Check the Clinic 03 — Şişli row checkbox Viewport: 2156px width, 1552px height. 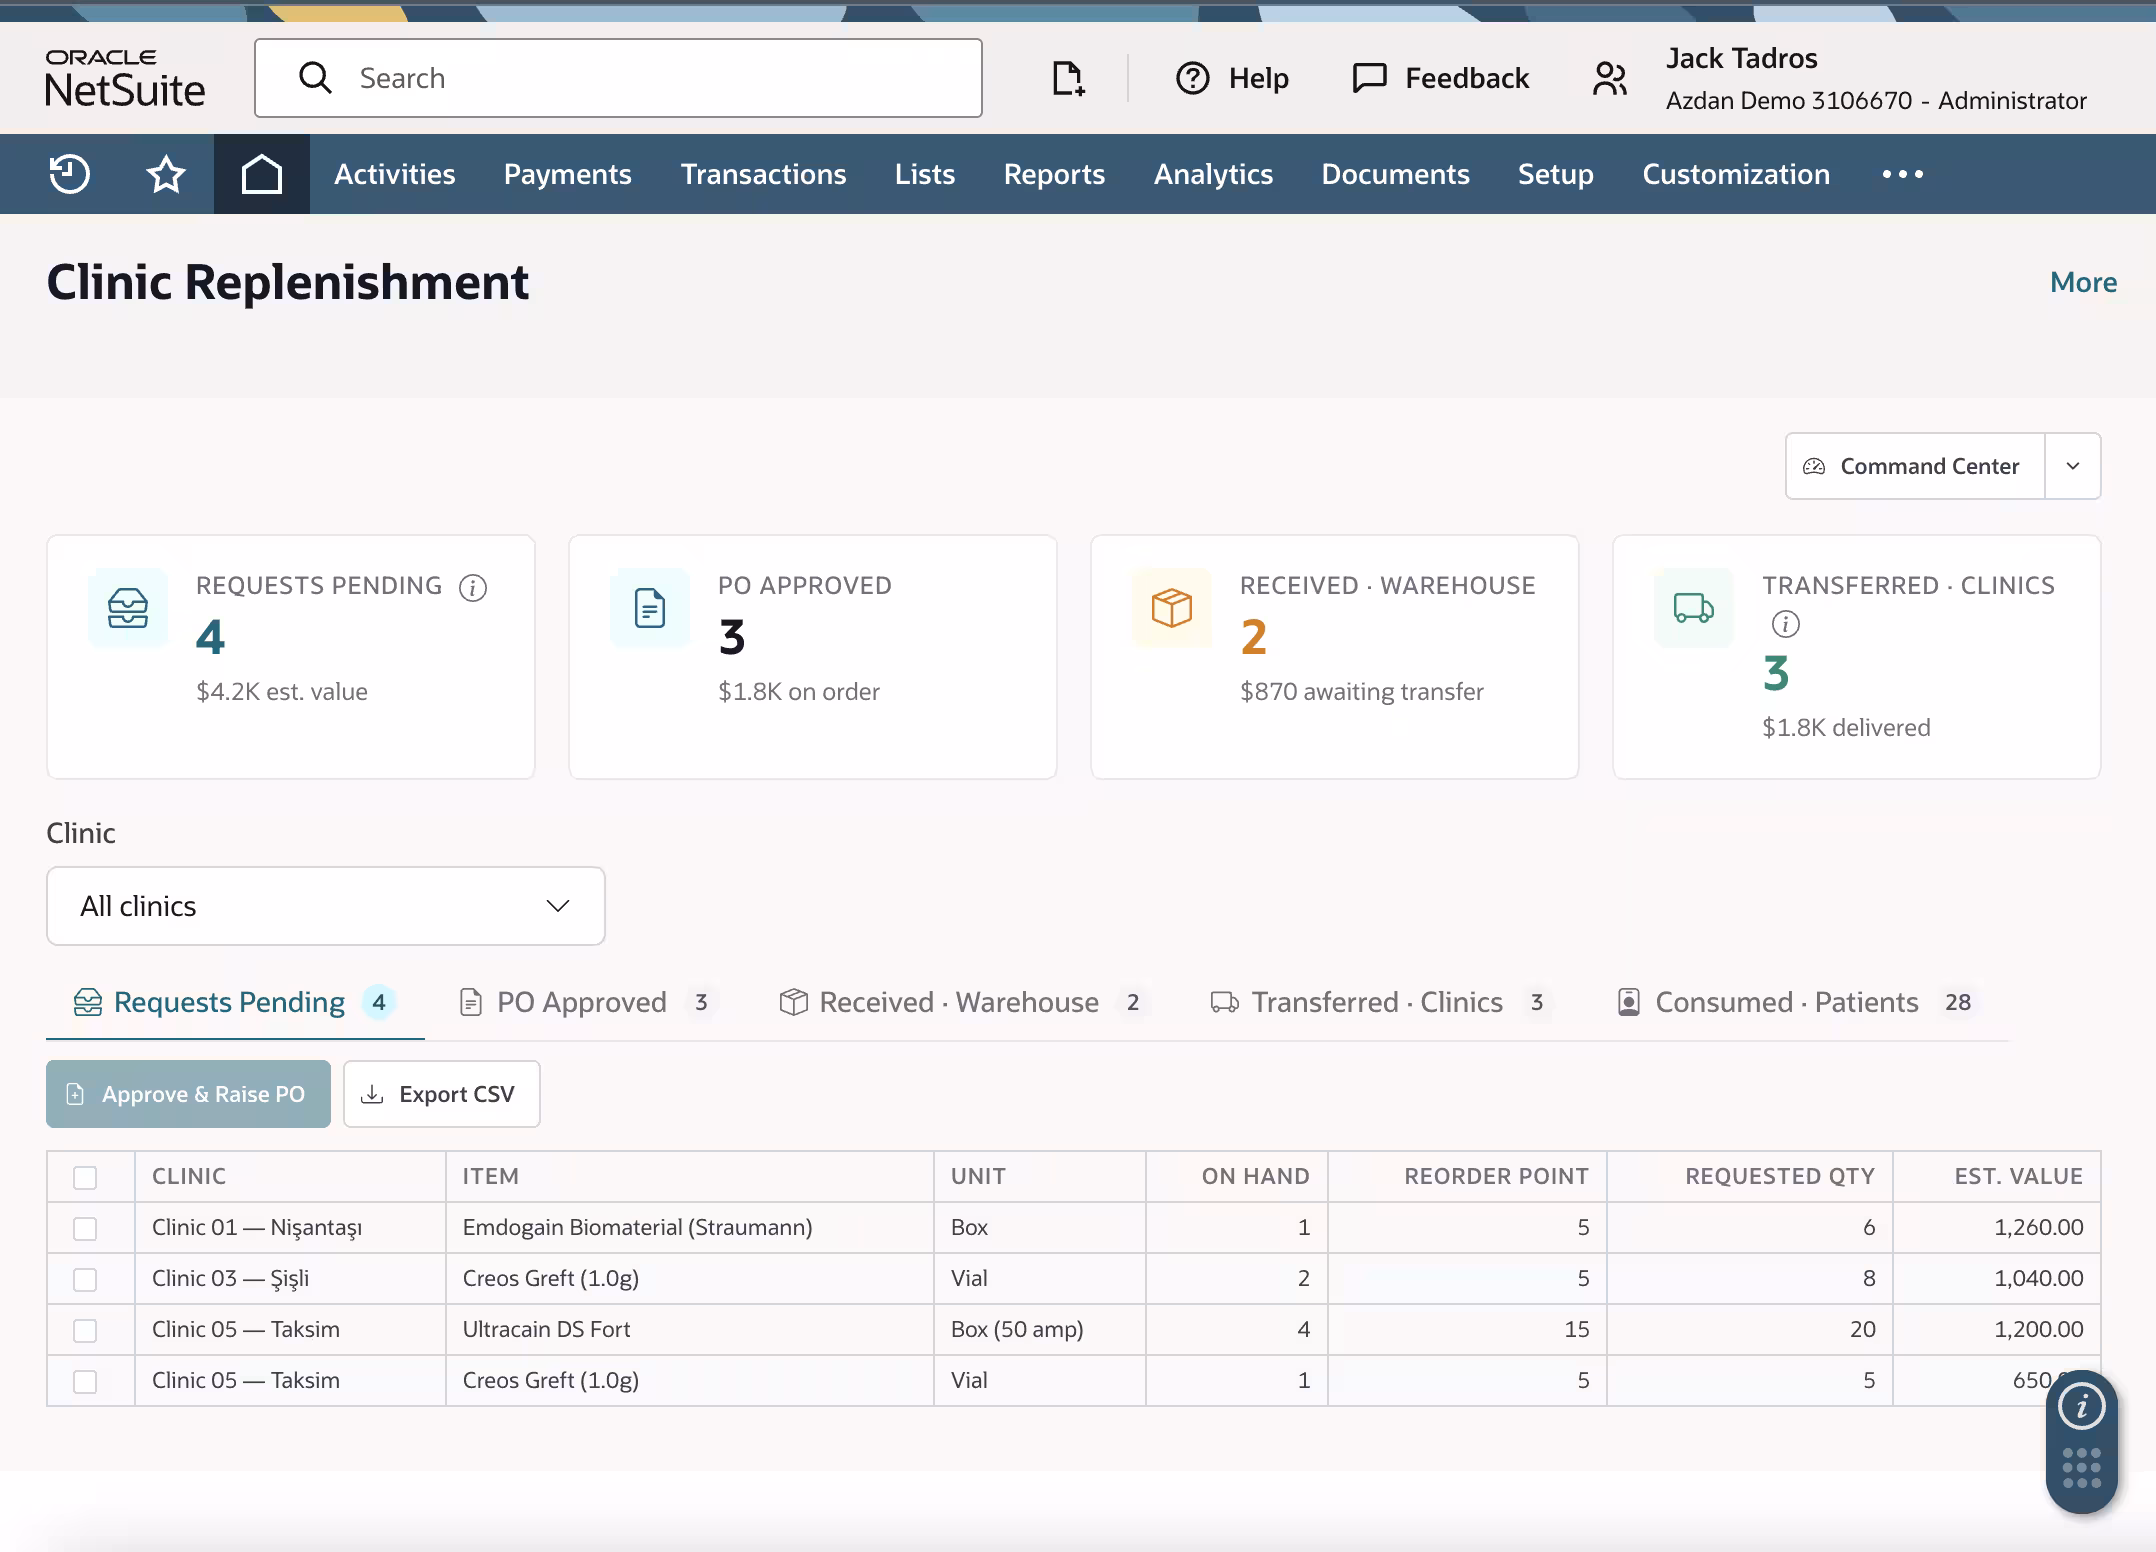(x=85, y=1279)
